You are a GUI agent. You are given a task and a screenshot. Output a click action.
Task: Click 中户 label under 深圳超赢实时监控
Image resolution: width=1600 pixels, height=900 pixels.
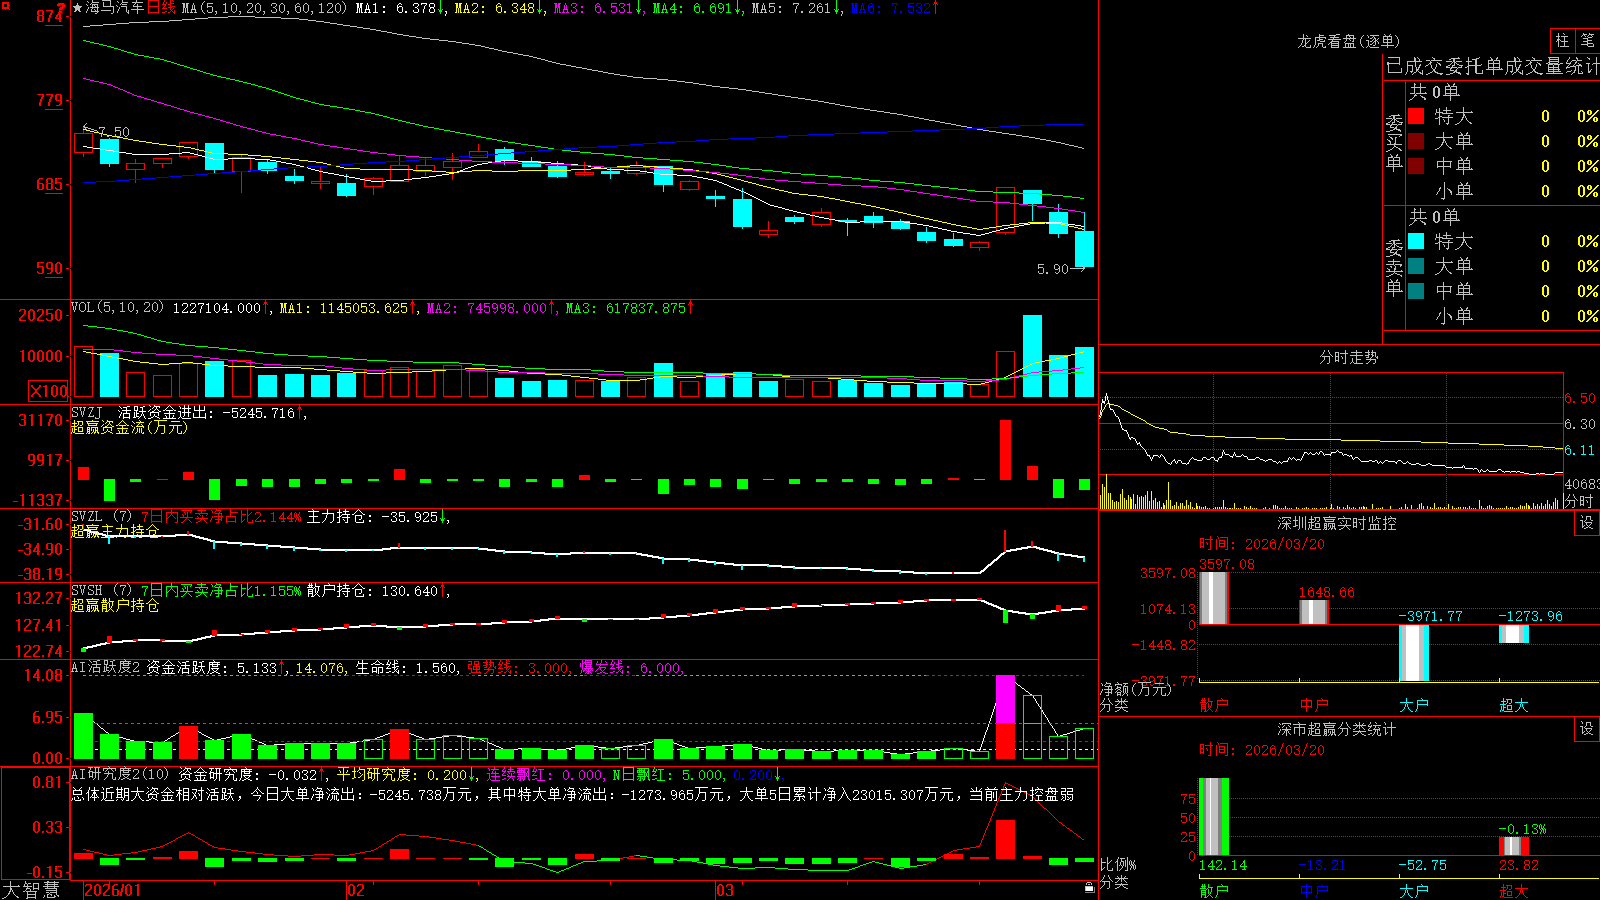(x=1314, y=705)
